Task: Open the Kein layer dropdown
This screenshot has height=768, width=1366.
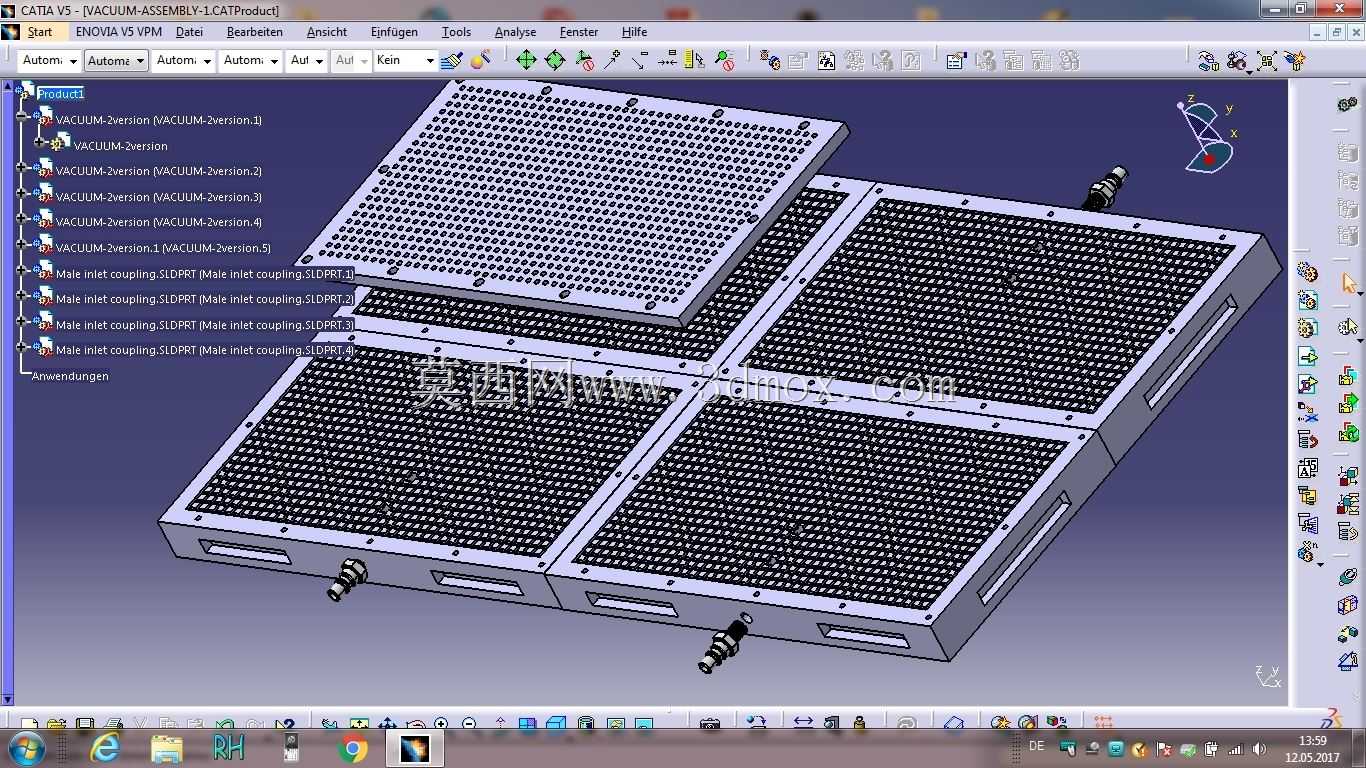Action: point(405,61)
